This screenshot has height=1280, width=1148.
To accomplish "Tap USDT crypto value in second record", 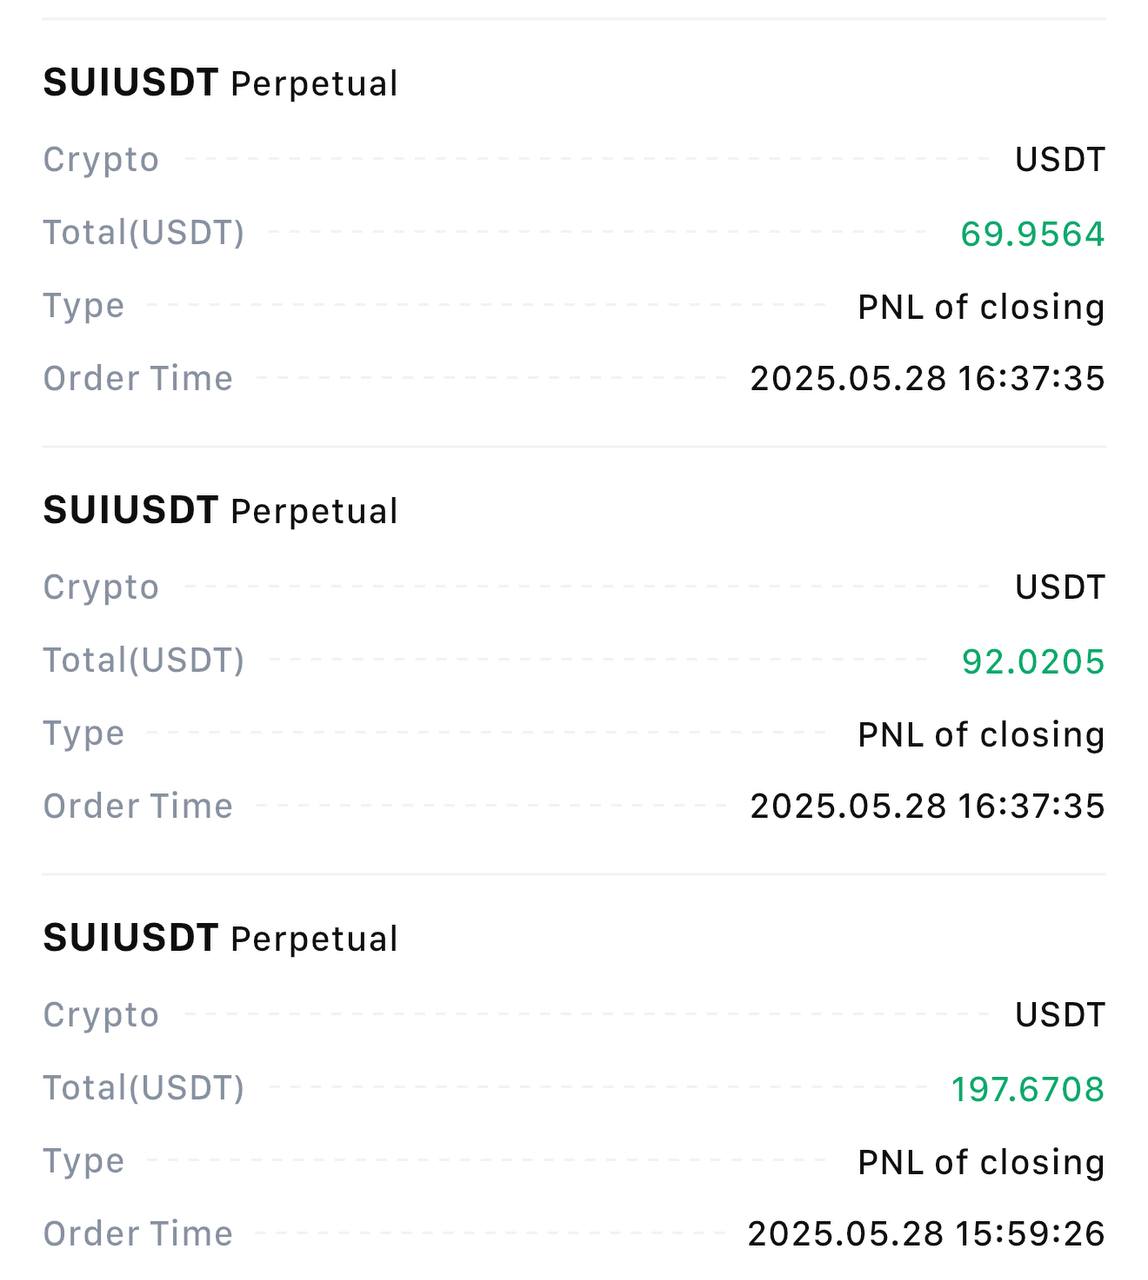I will 1060,588.
